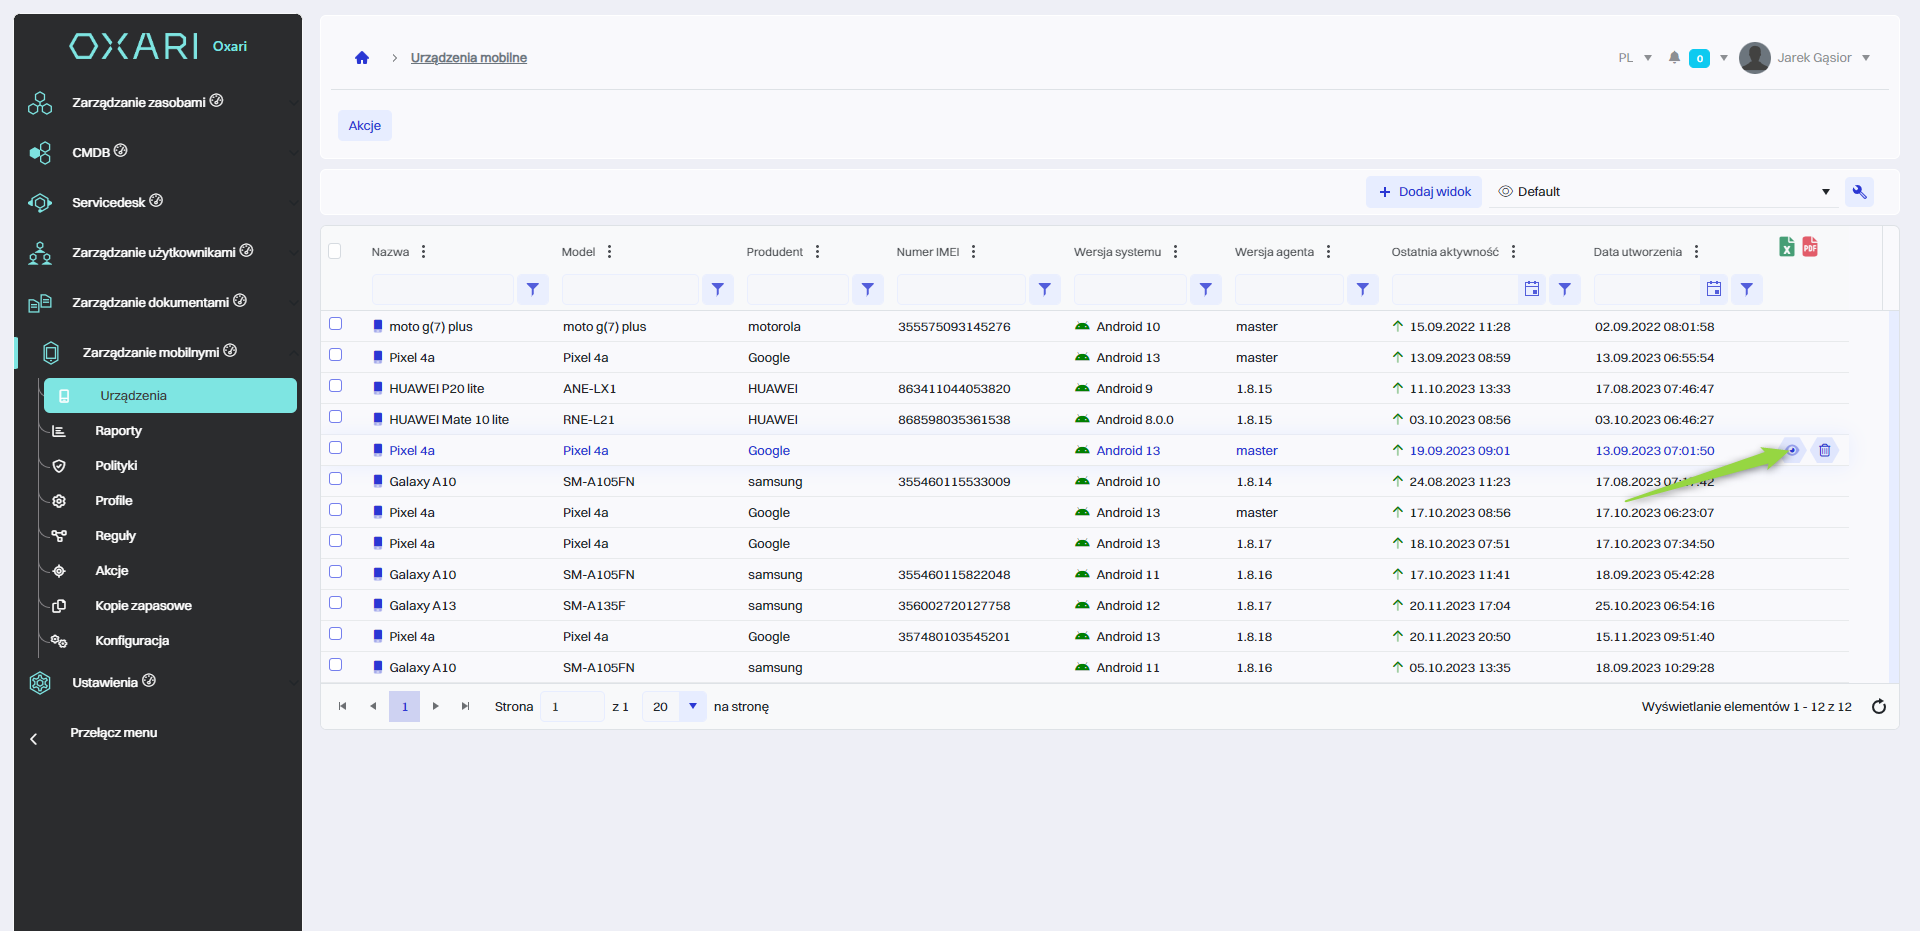Expand the items per page dropdown
The image size is (1920, 931).
[692, 707]
